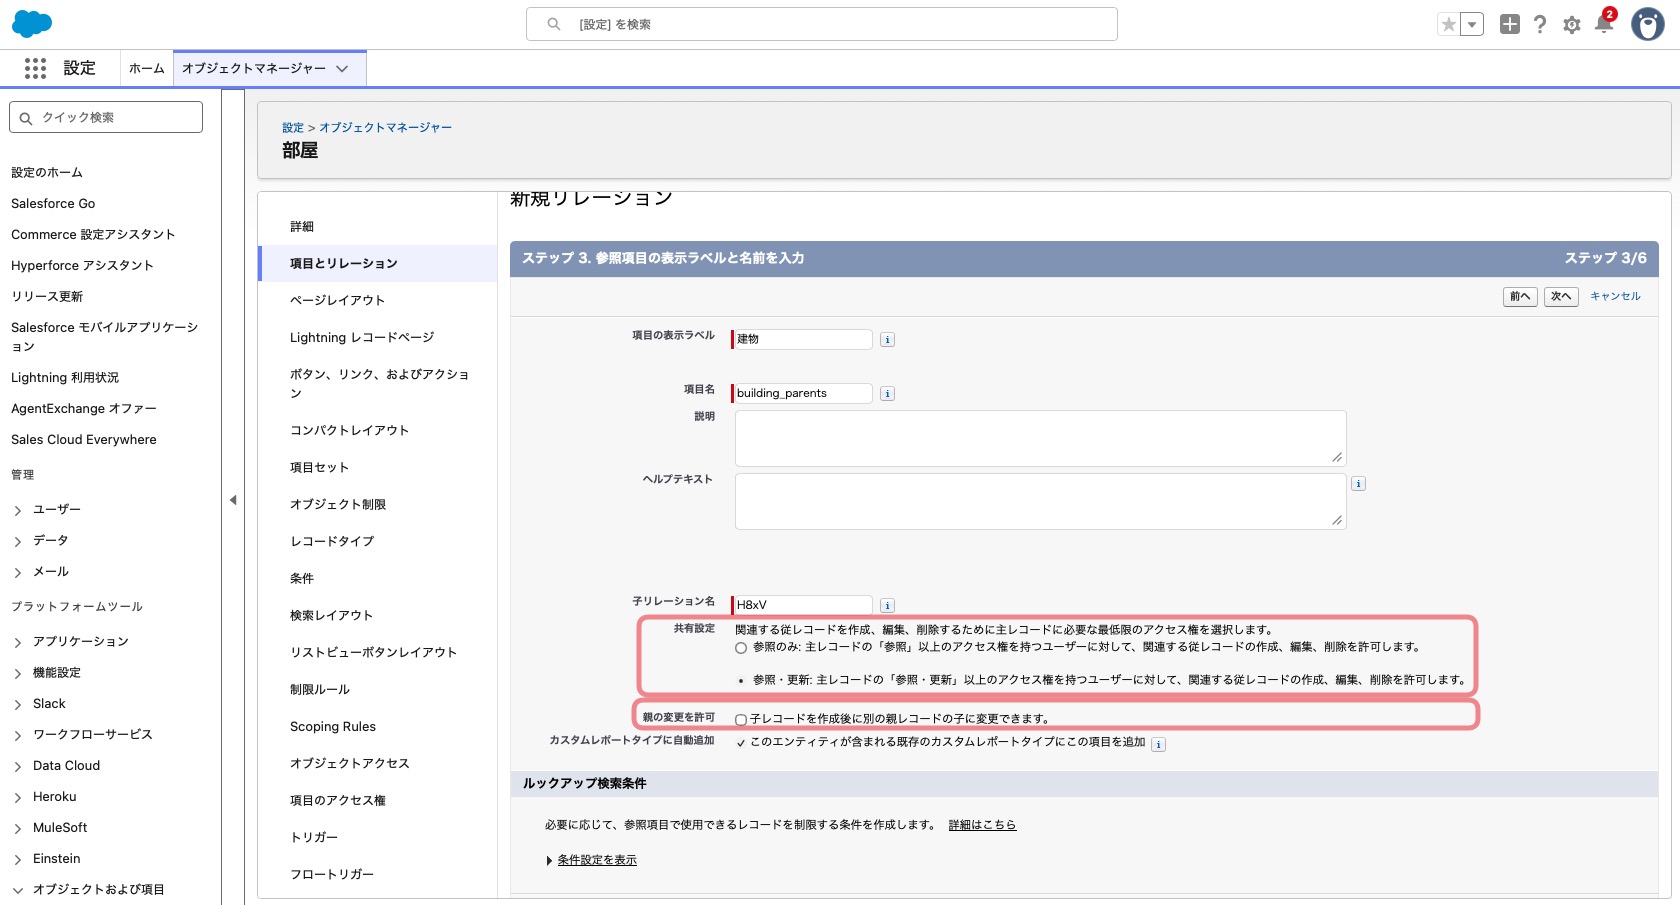Click the Salesforce cloud logo
Screen dimensions: 1680x905
tap(32, 24)
